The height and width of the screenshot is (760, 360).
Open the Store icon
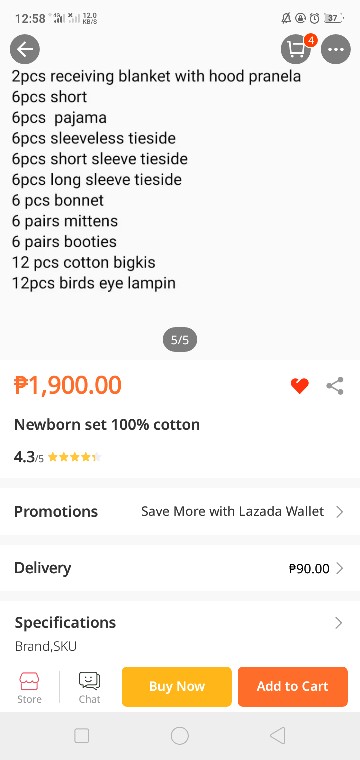tap(30, 687)
